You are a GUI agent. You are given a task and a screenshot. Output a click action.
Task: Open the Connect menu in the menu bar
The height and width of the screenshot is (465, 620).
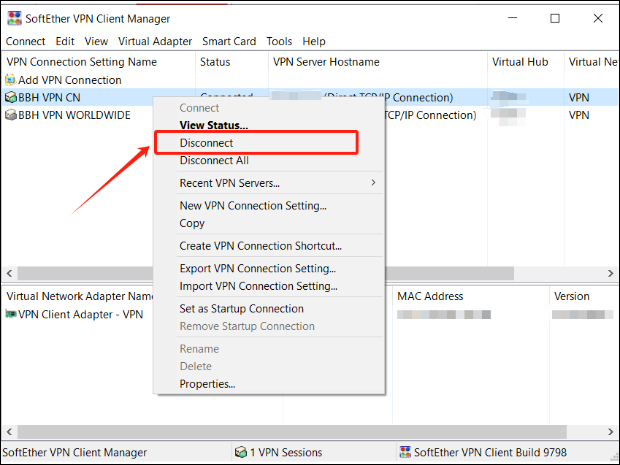[x=25, y=41]
